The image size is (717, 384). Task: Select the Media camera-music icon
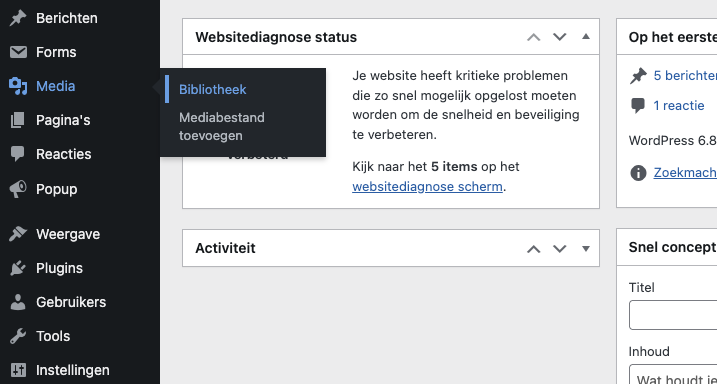coord(18,86)
